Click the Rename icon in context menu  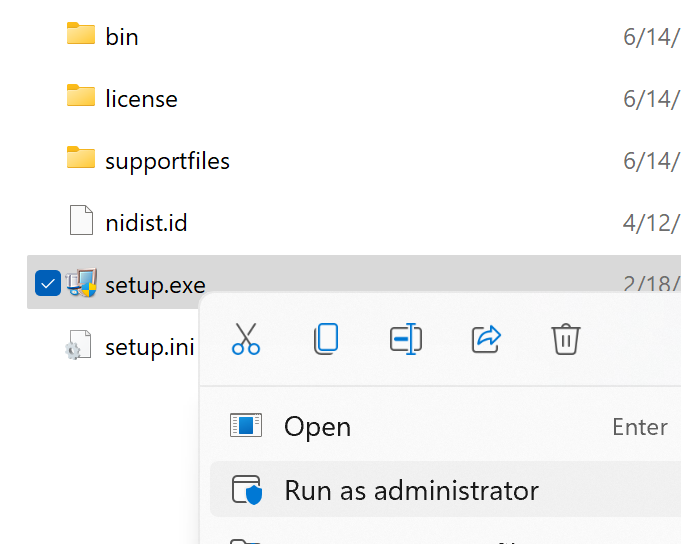(406, 339)
